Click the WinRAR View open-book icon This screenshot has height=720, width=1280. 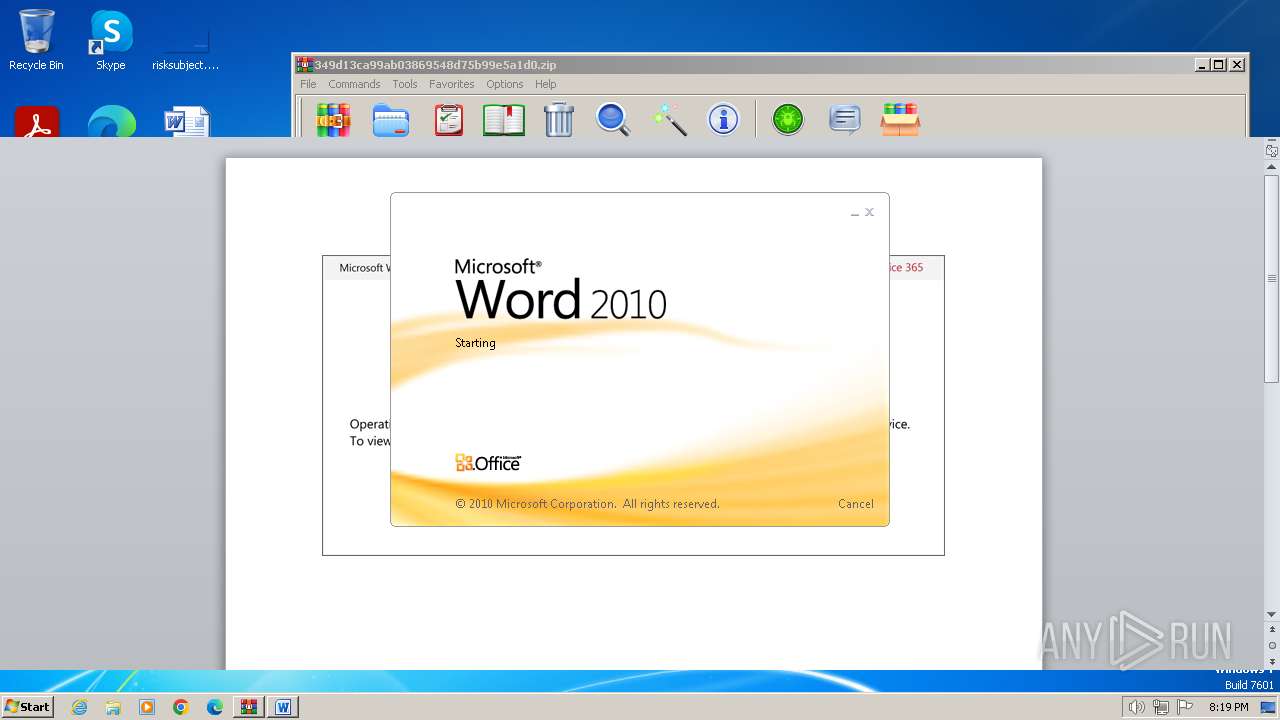pyautogui.click(x=504, y=119)
